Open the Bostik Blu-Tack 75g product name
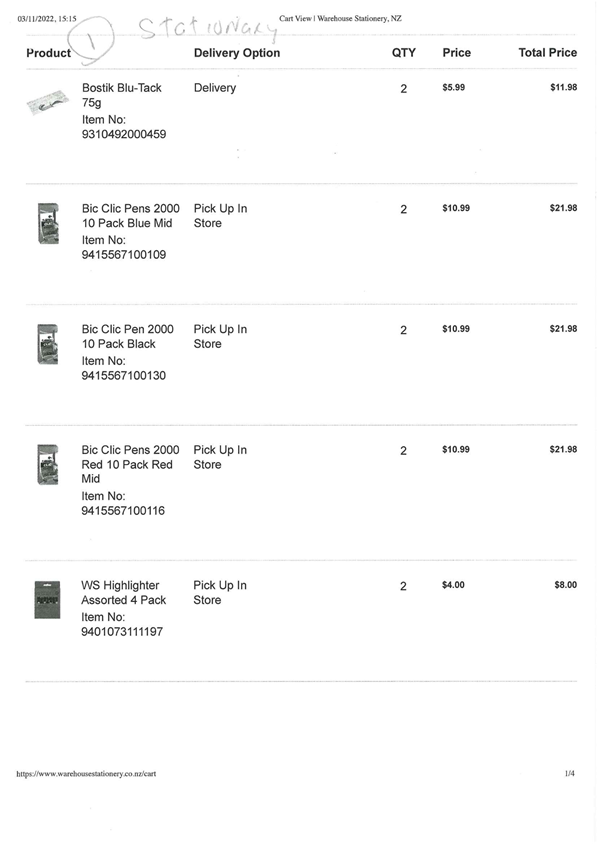The width and height of the screenshot is (597, 844). (122, 95)
